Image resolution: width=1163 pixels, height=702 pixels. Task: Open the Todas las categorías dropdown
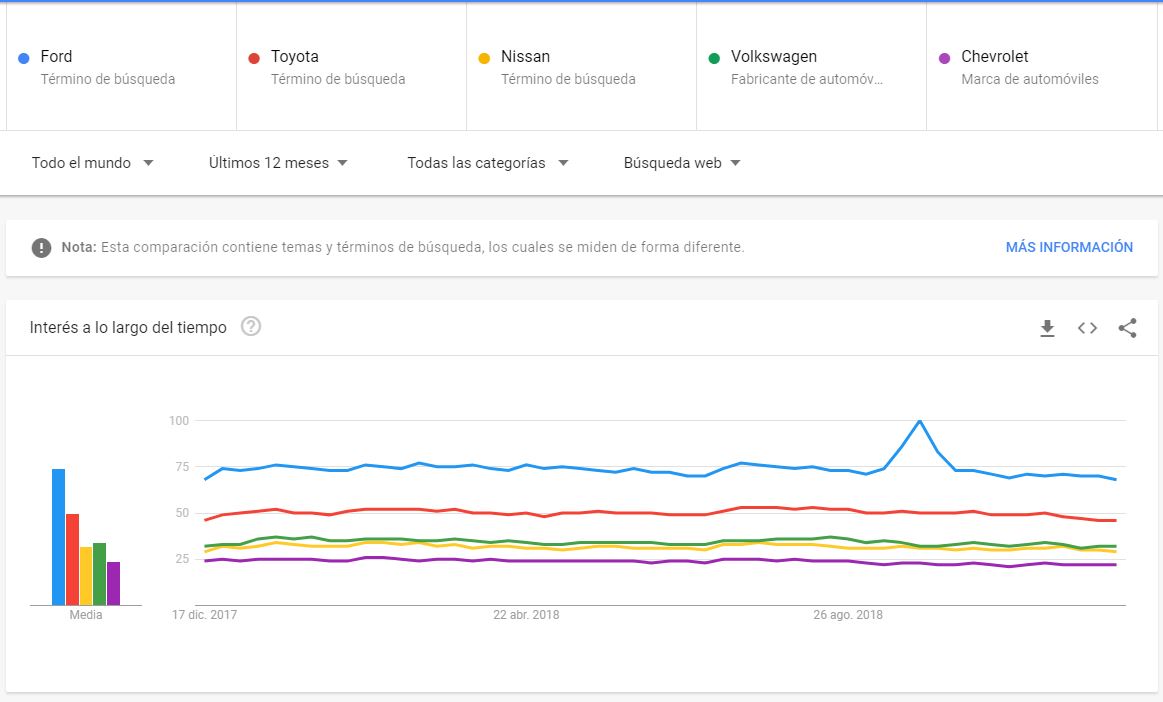(x=487, y=163)
